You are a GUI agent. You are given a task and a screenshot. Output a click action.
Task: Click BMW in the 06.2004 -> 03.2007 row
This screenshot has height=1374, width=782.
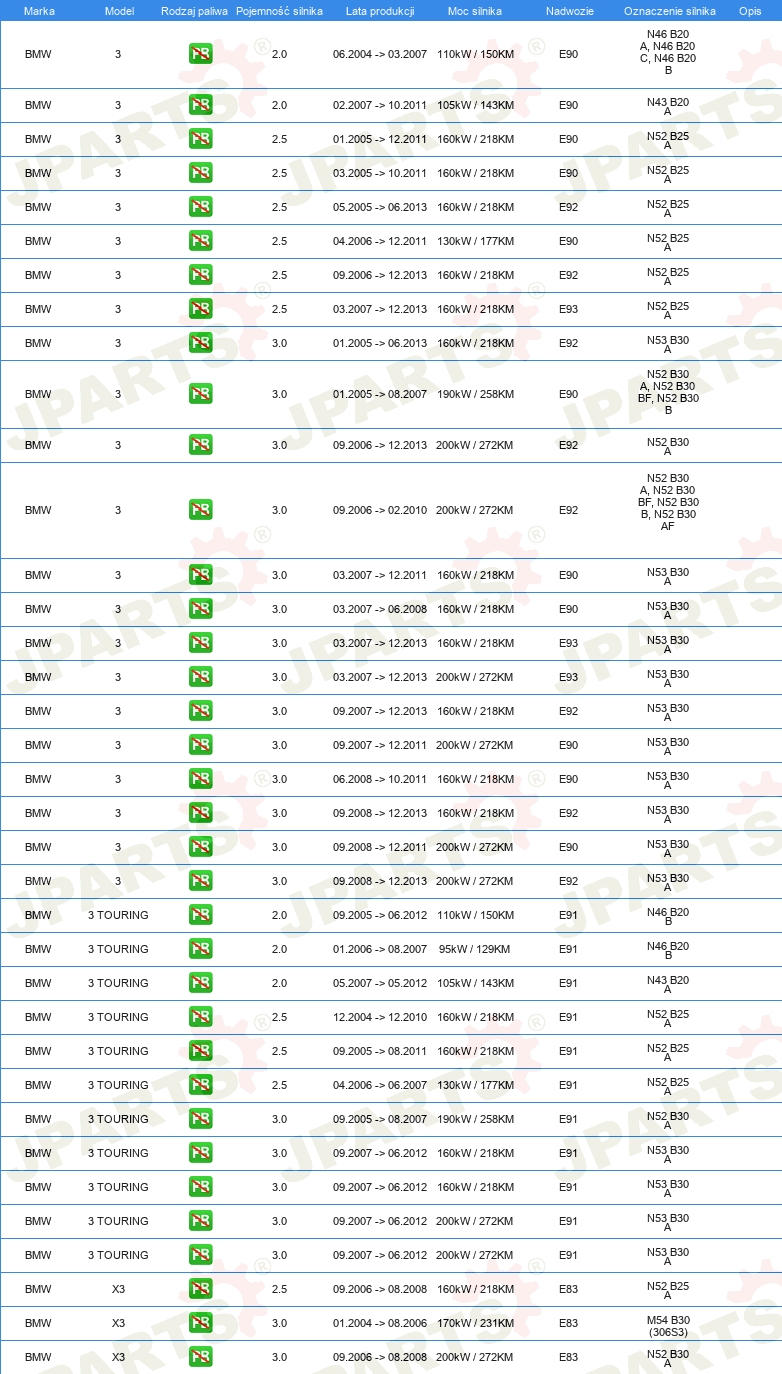click(38, 54)
